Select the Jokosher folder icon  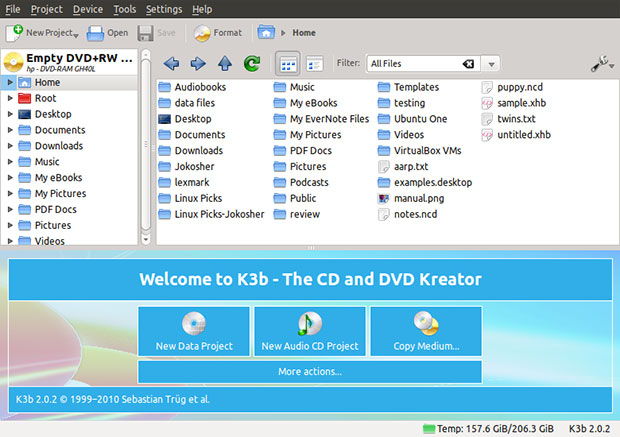[x=164, y=166]
